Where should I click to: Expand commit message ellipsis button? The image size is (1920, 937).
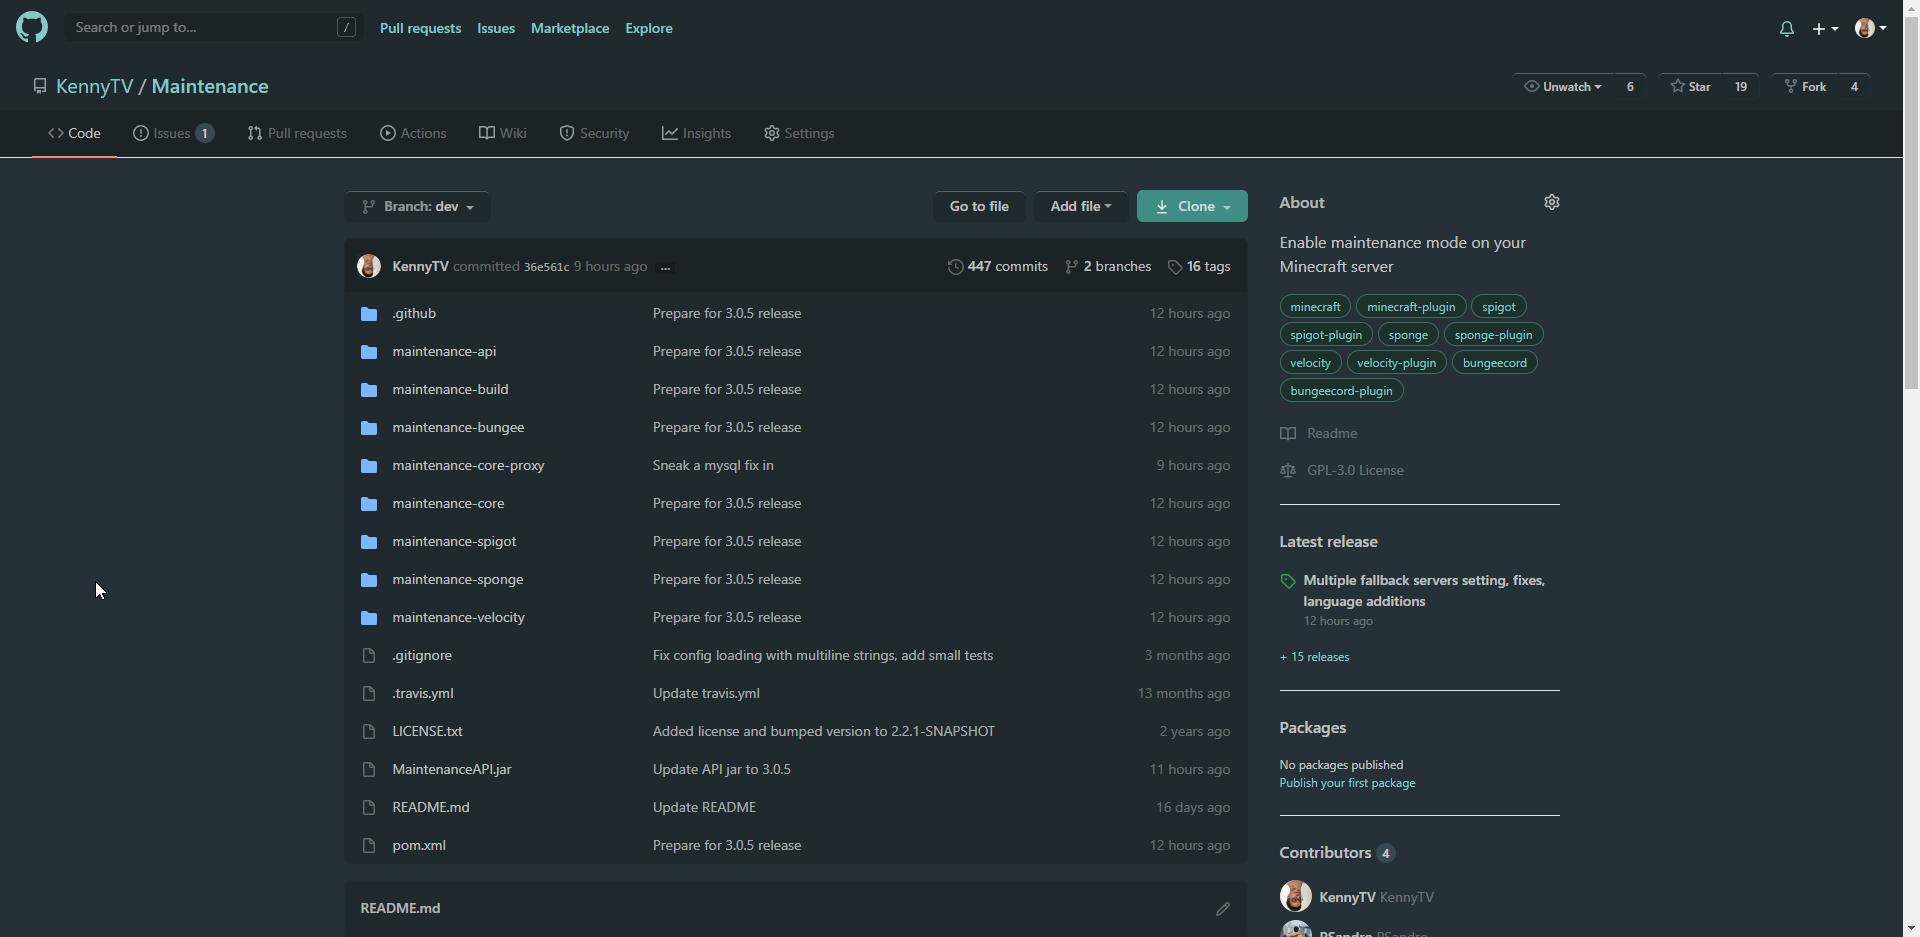coord(666,267)
